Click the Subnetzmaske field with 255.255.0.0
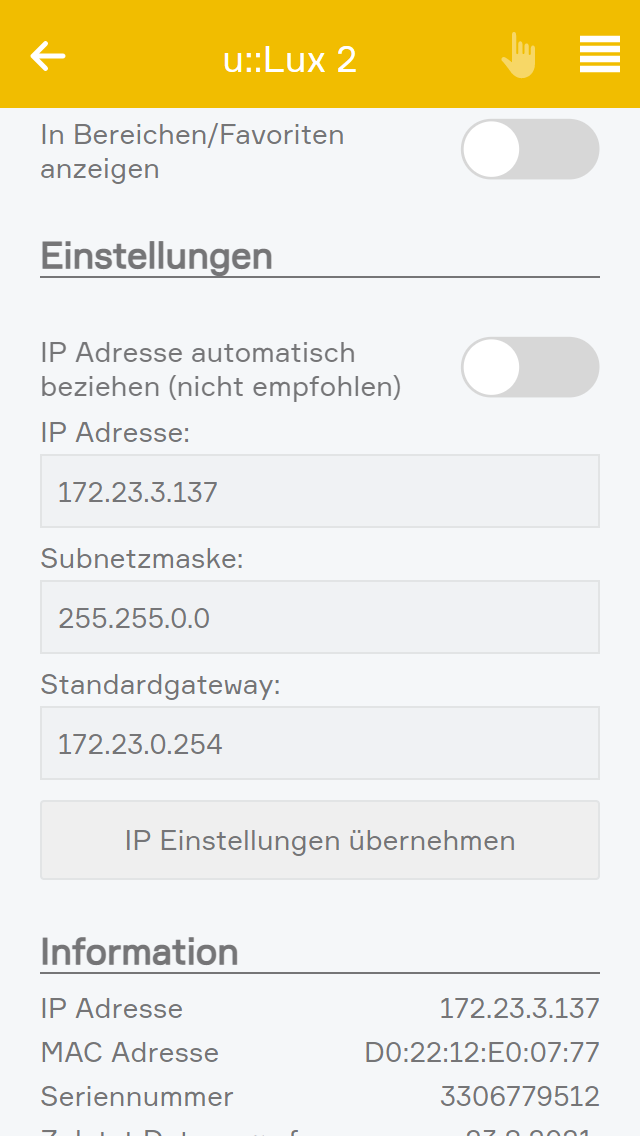This screenshot has height=1136, width=640. [x=320, y=617]
